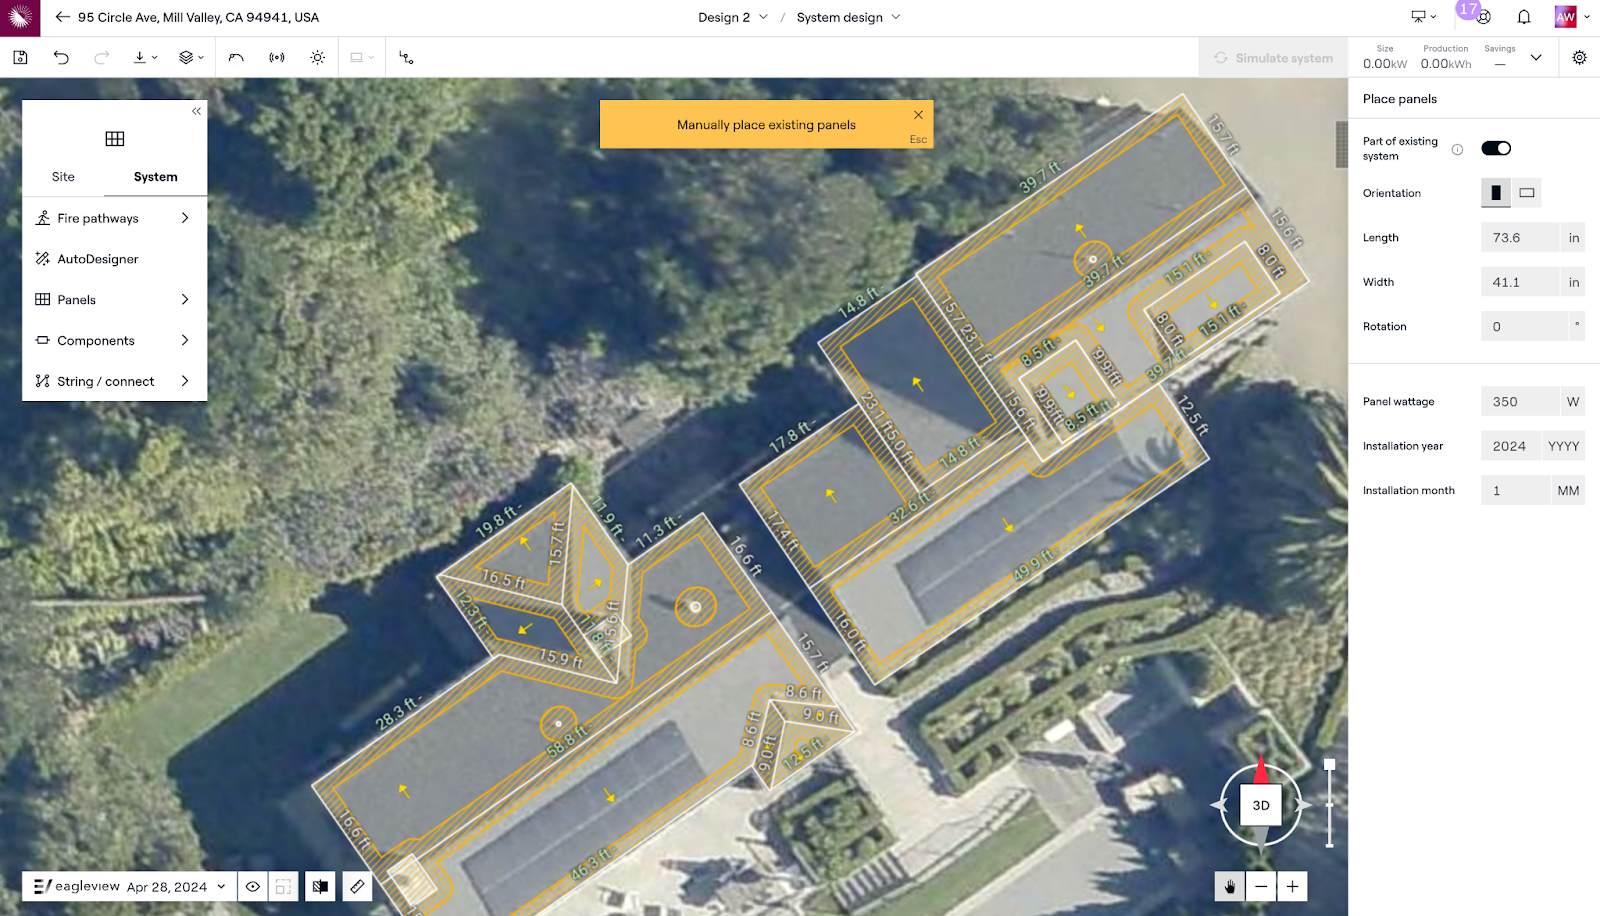Screen dimensions: 1600x916
Task: Activate the hand pan tool
Action: pyautogui.click(x=1229, y=887)
